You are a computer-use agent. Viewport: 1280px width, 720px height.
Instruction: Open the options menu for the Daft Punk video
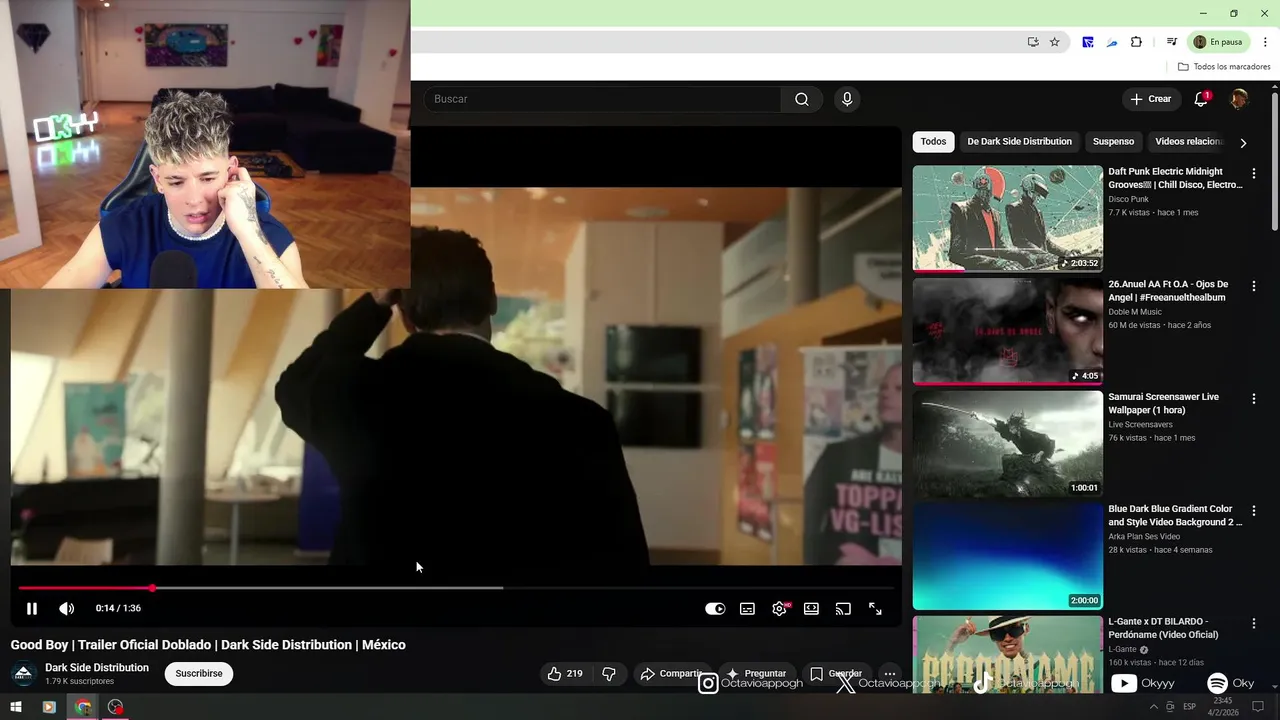pyautogui.click(x=1254, y=174)
